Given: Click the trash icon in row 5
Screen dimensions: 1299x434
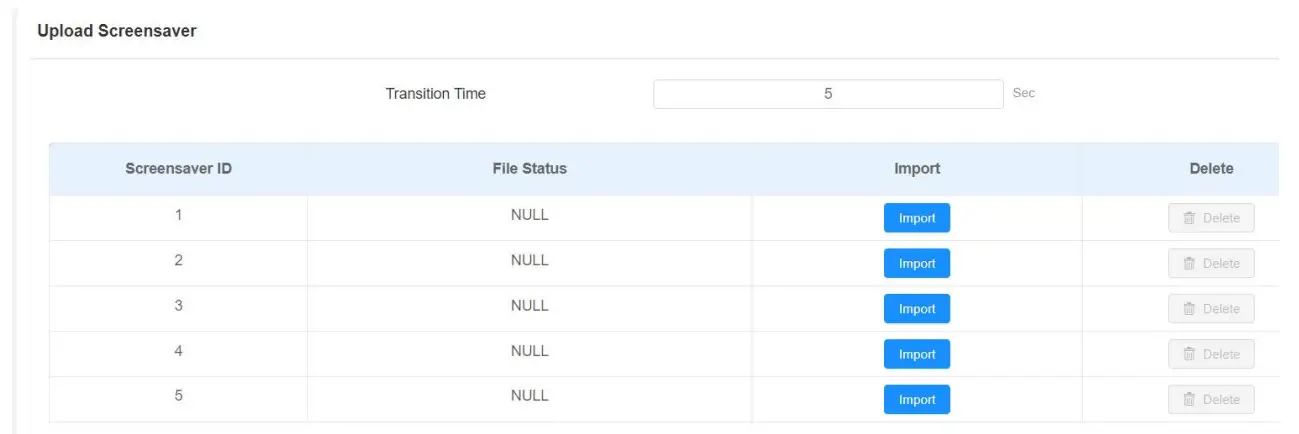Looking at the screenshot, I should click(1189, 400).
